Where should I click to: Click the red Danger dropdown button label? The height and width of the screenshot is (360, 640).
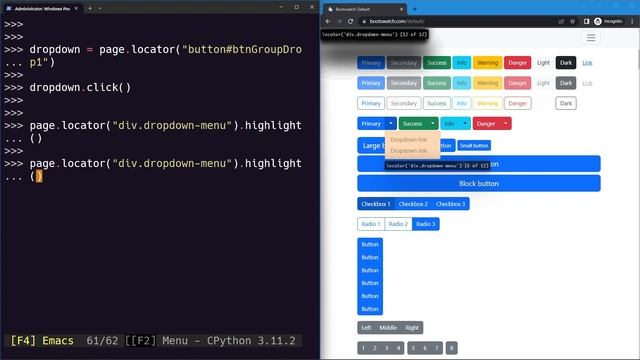tap(486, 123)
